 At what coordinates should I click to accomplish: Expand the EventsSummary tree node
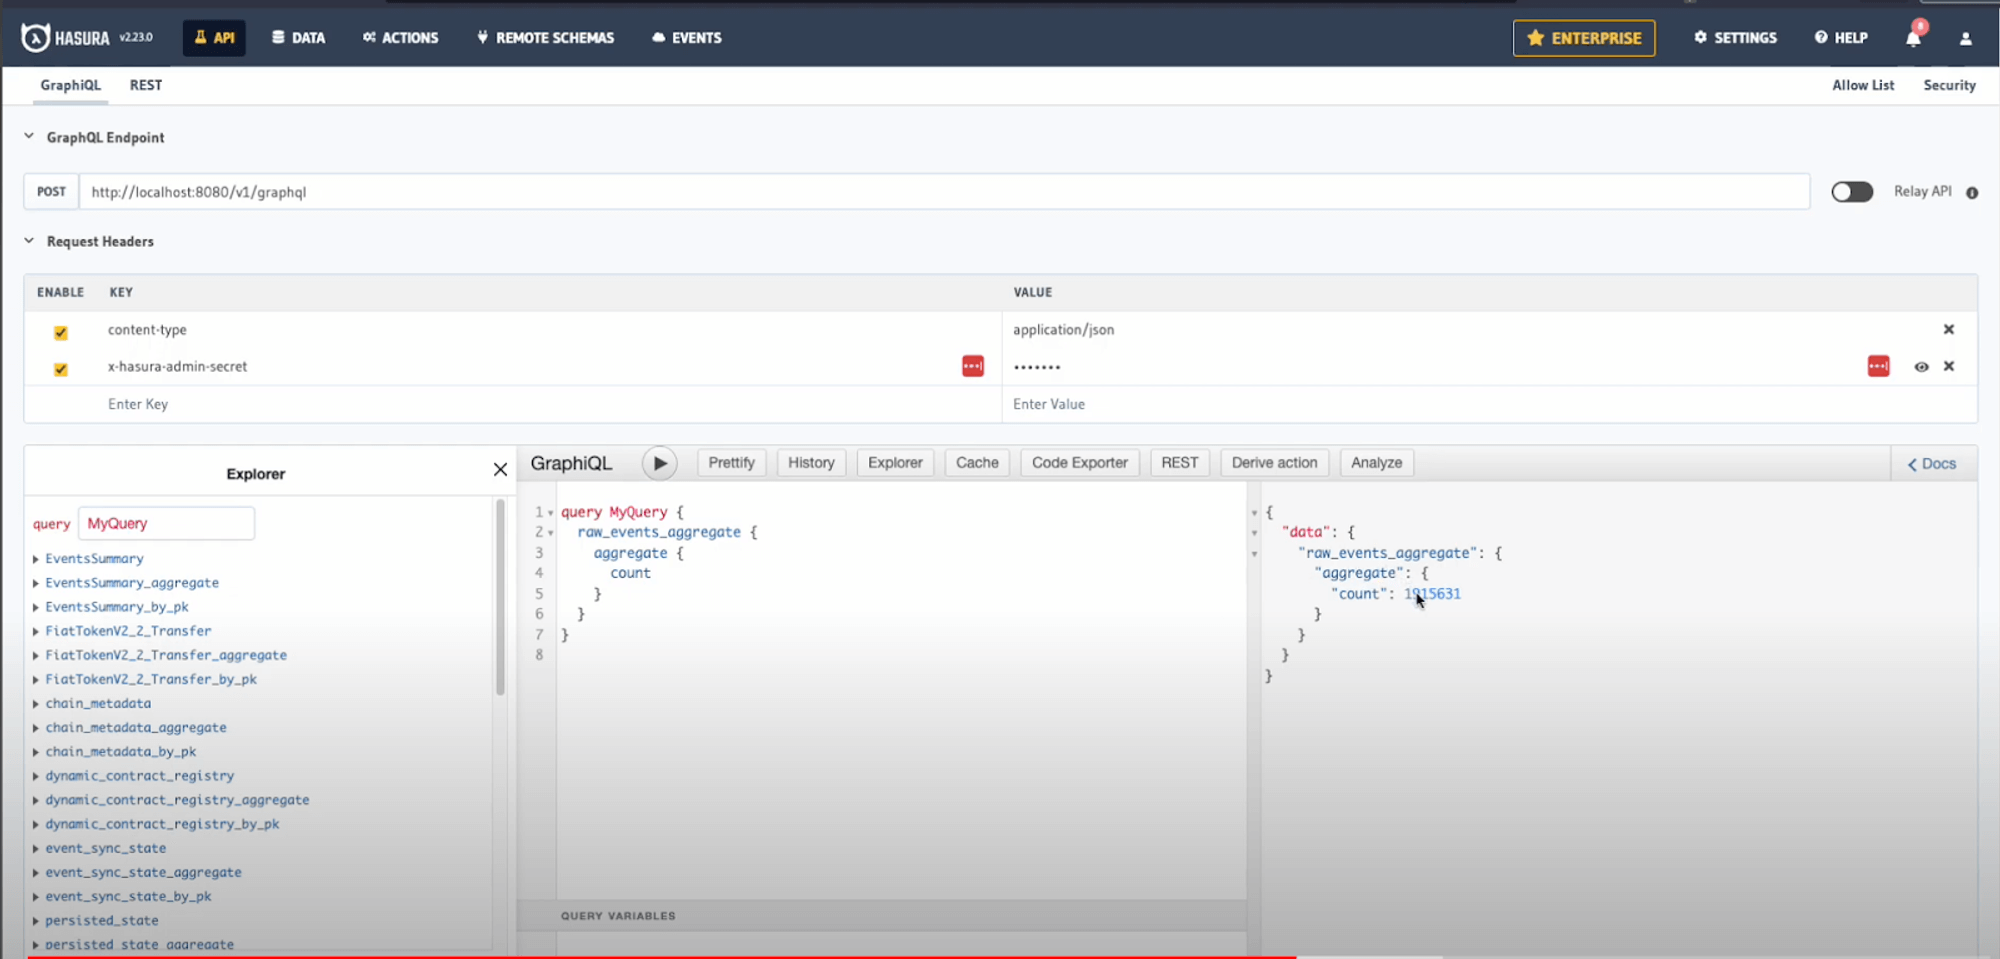tap(36, 559)
